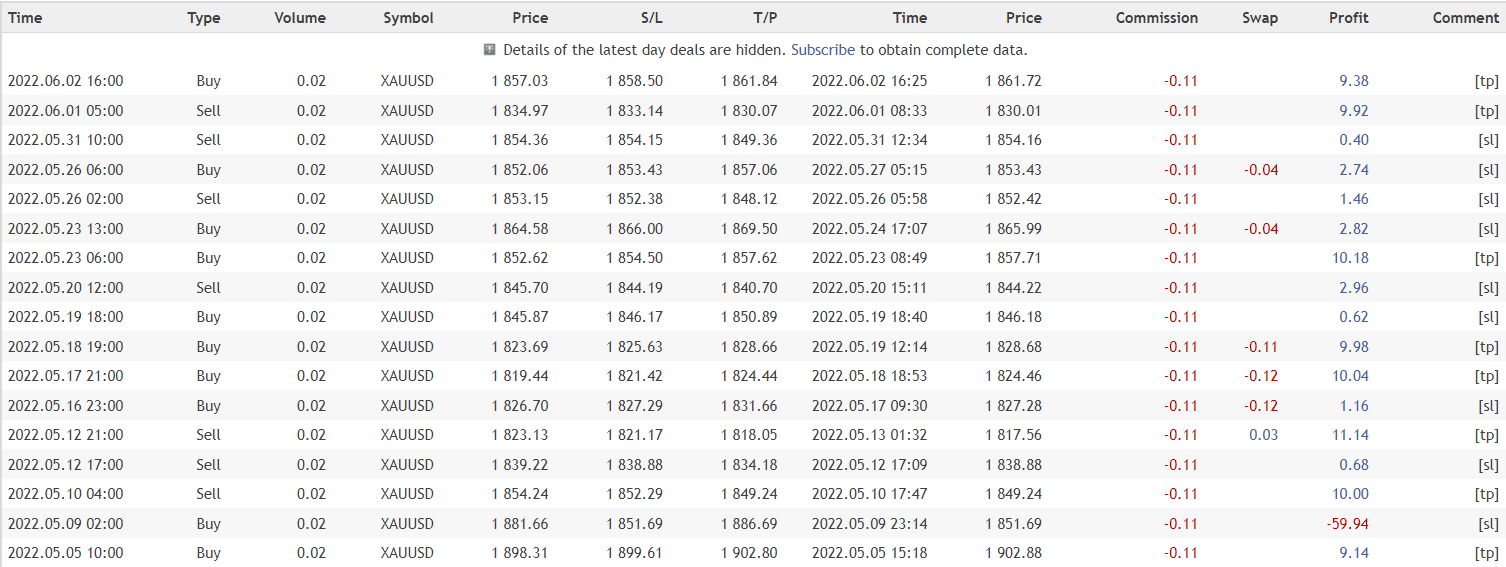
Task: Click close time 2022.05.27 05:15
Action: pos(869,170)
